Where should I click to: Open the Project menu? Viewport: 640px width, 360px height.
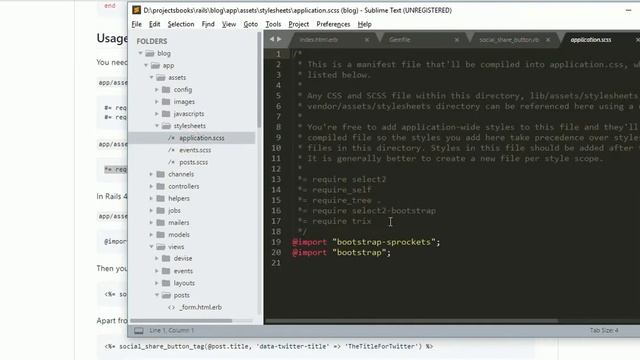pyautogui.click(x=298, y=24)
